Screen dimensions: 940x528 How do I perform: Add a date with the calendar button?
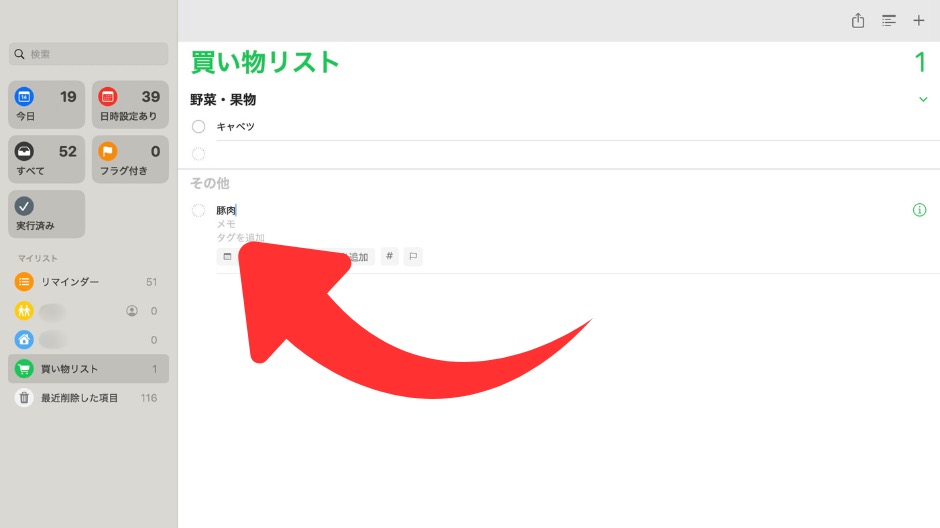(x=227, y=257)
